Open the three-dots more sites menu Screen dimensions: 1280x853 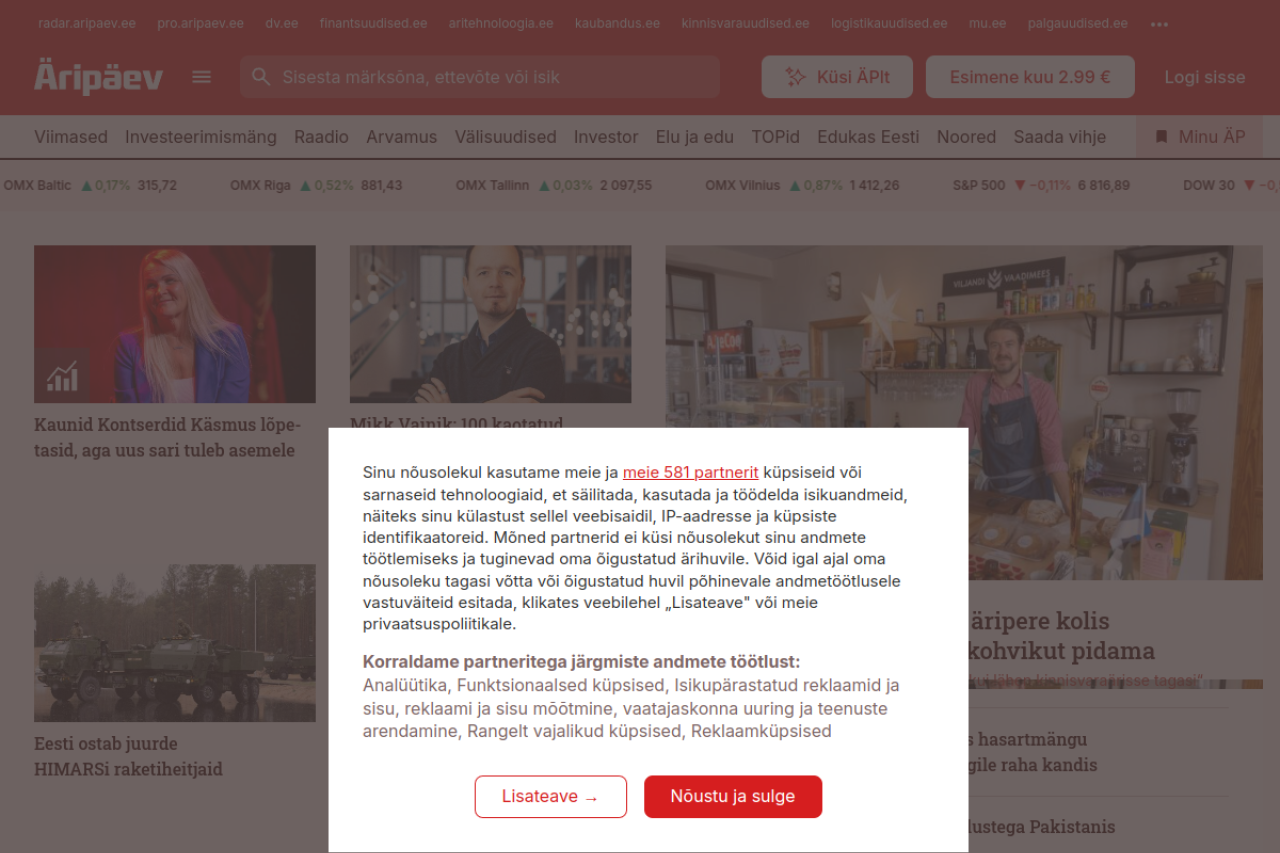pos(1159,24)
